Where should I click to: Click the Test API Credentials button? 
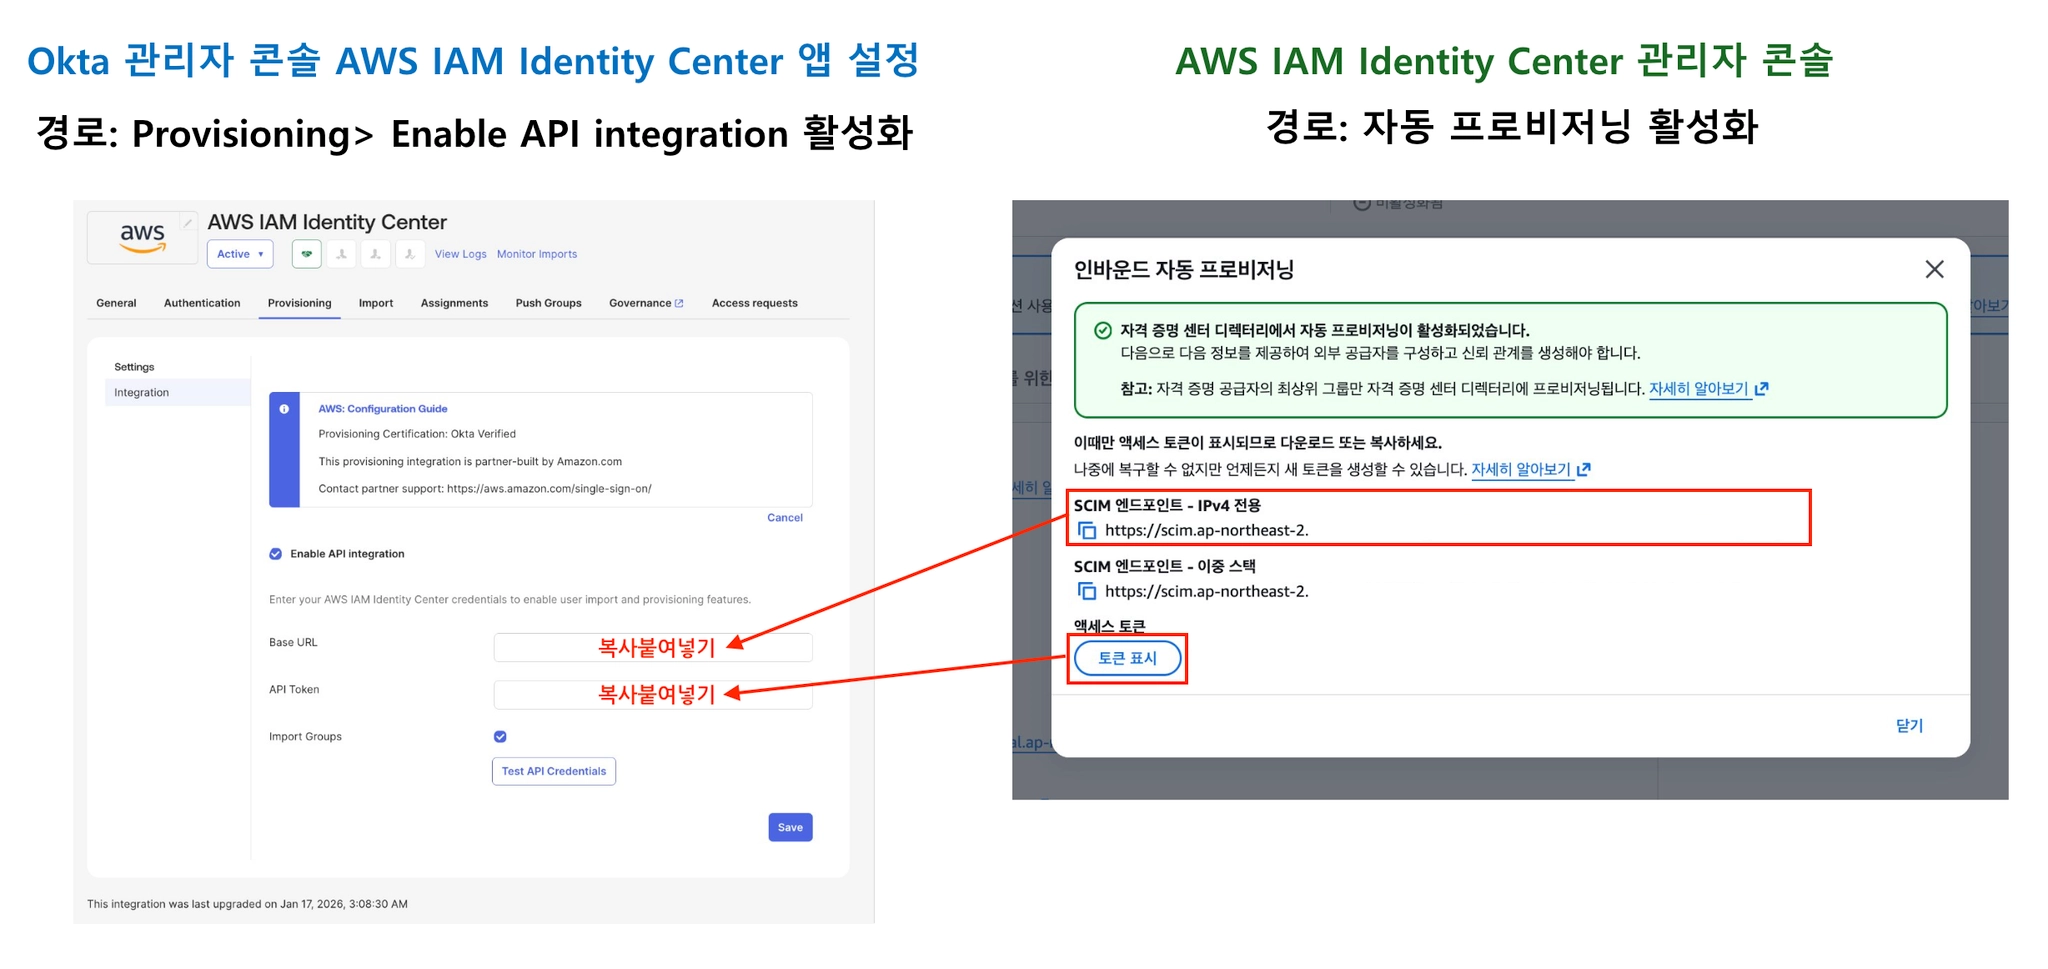554,771
